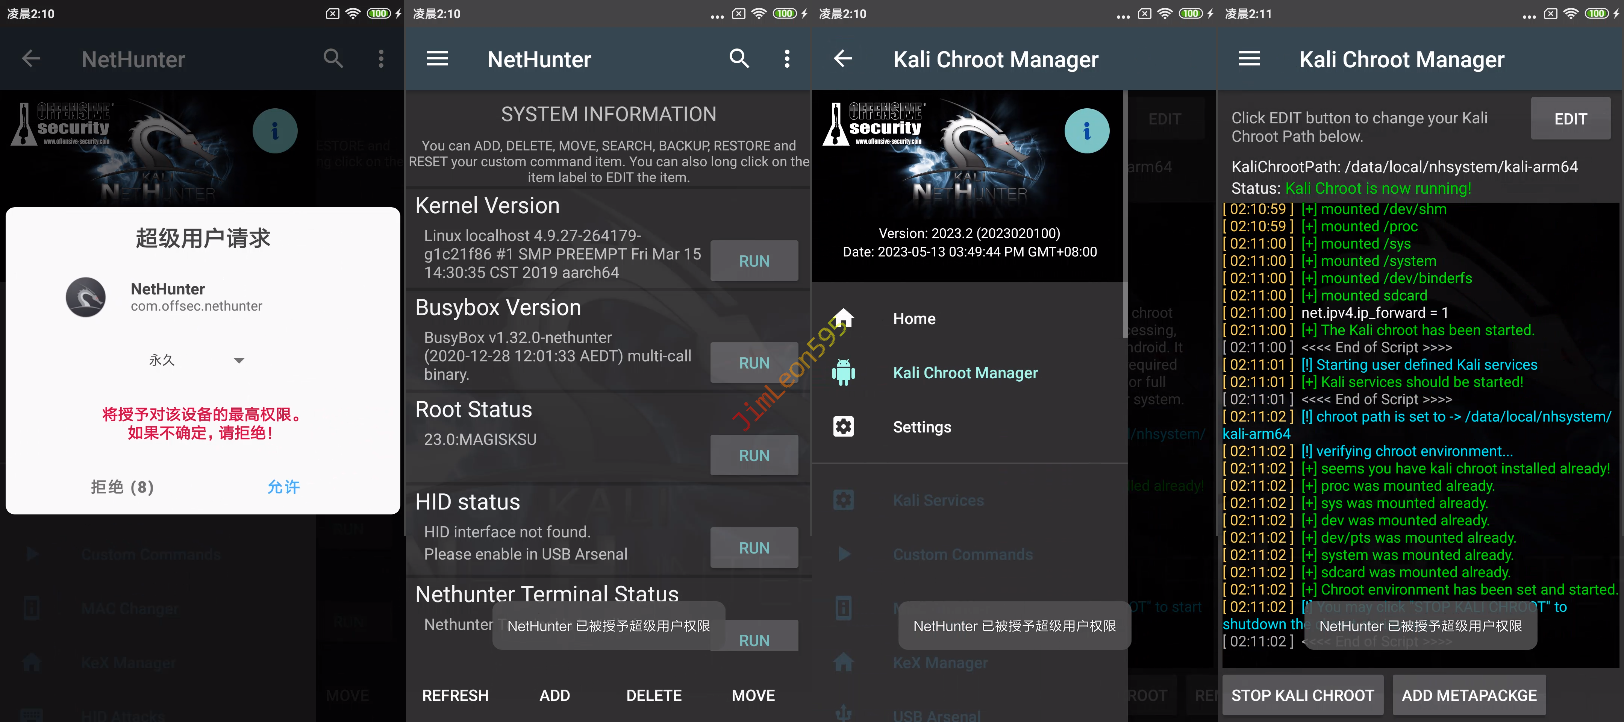Tap the Settings gear icon in the navigation drawer
Viewport: 1624px width, 722px height.
pyautogui.click(x=844, y=427)
